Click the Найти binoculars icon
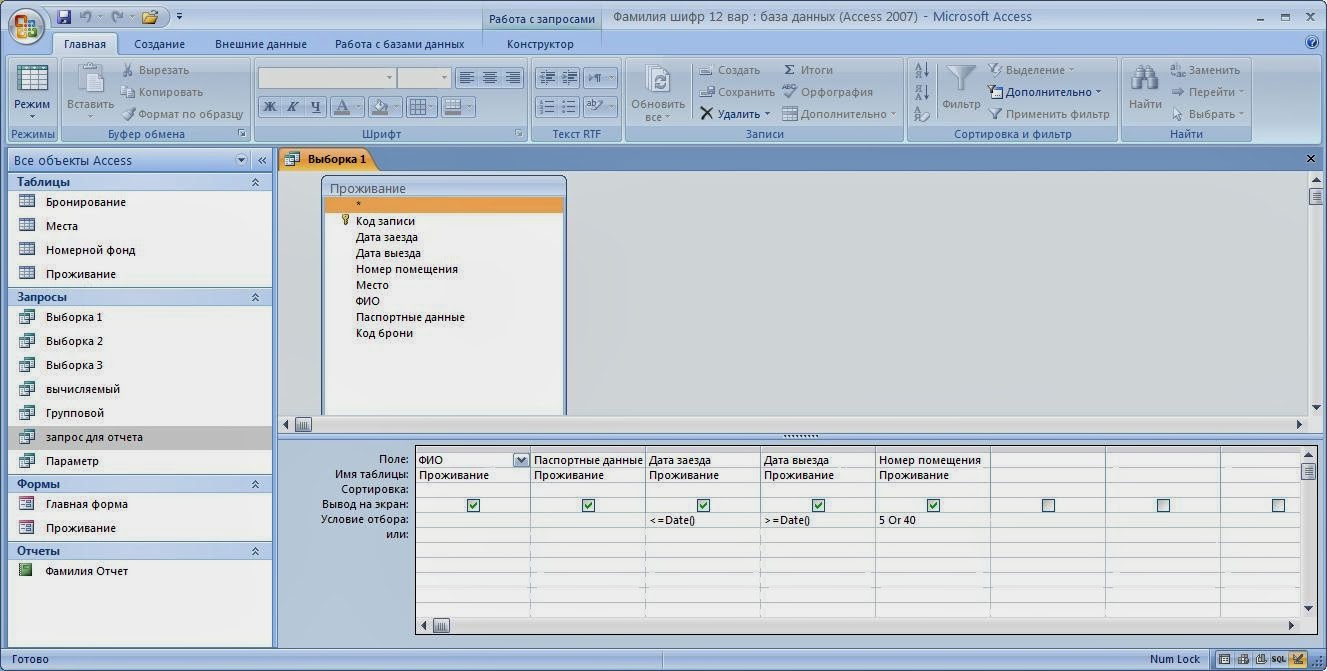The width and height of the screenshot is (1327, 671). tap(1145, 79)
